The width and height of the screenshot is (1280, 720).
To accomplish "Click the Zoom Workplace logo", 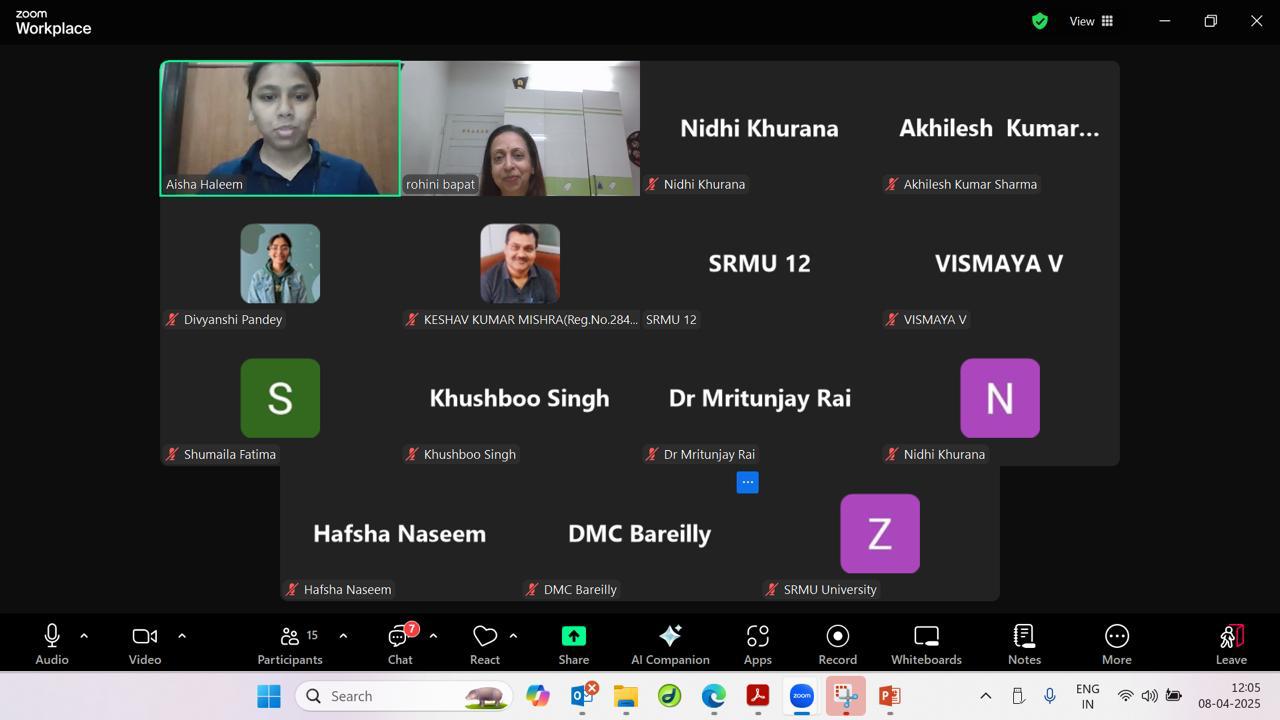I will (53, 22).
